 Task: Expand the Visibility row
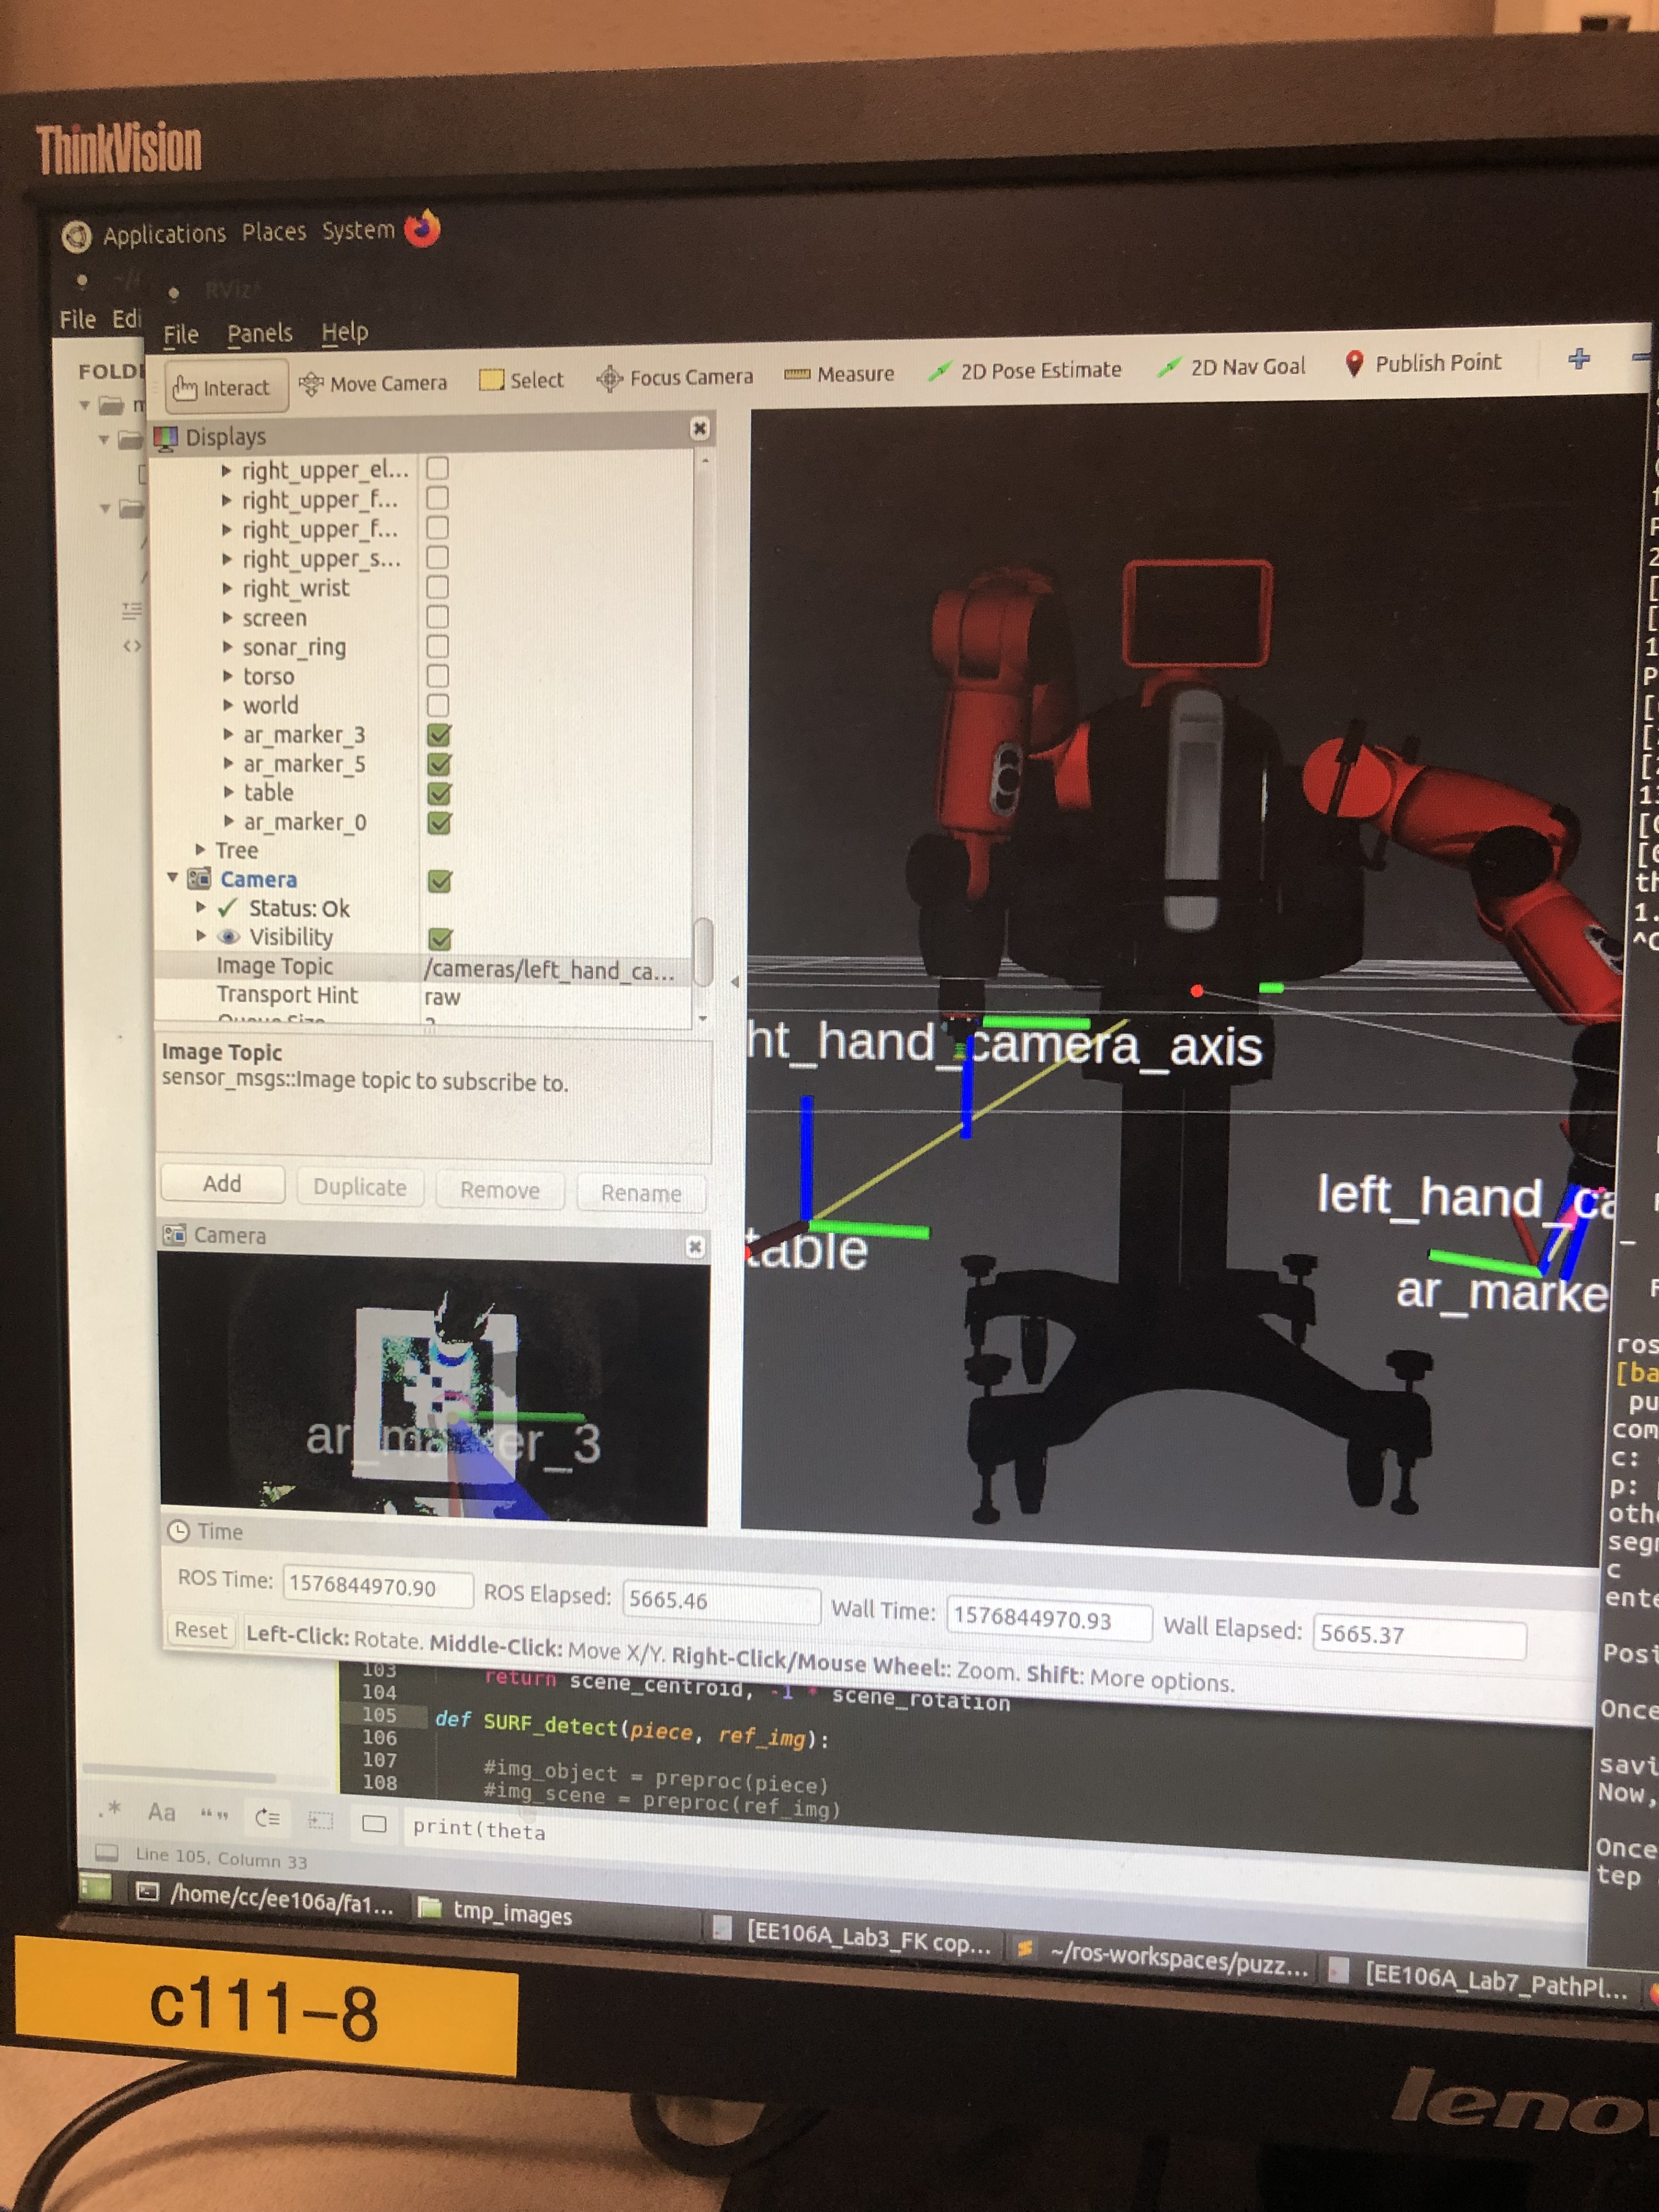point(200,936)
